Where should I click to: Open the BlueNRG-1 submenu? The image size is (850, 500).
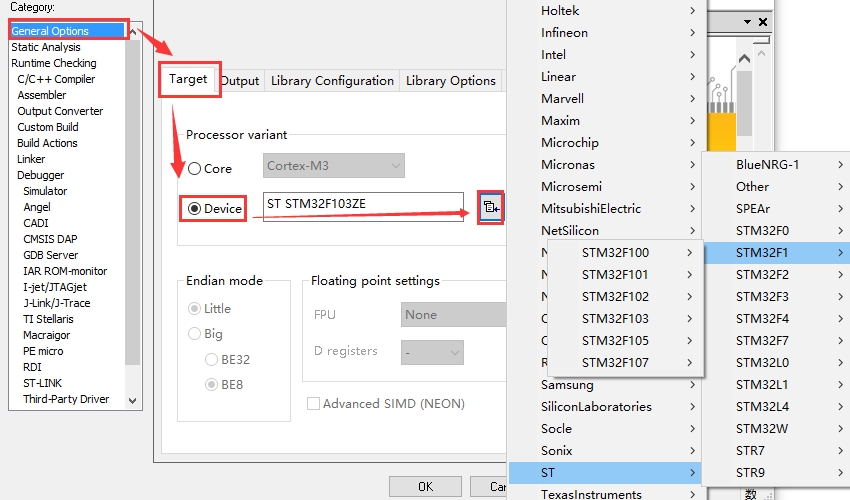click(776, 165)
